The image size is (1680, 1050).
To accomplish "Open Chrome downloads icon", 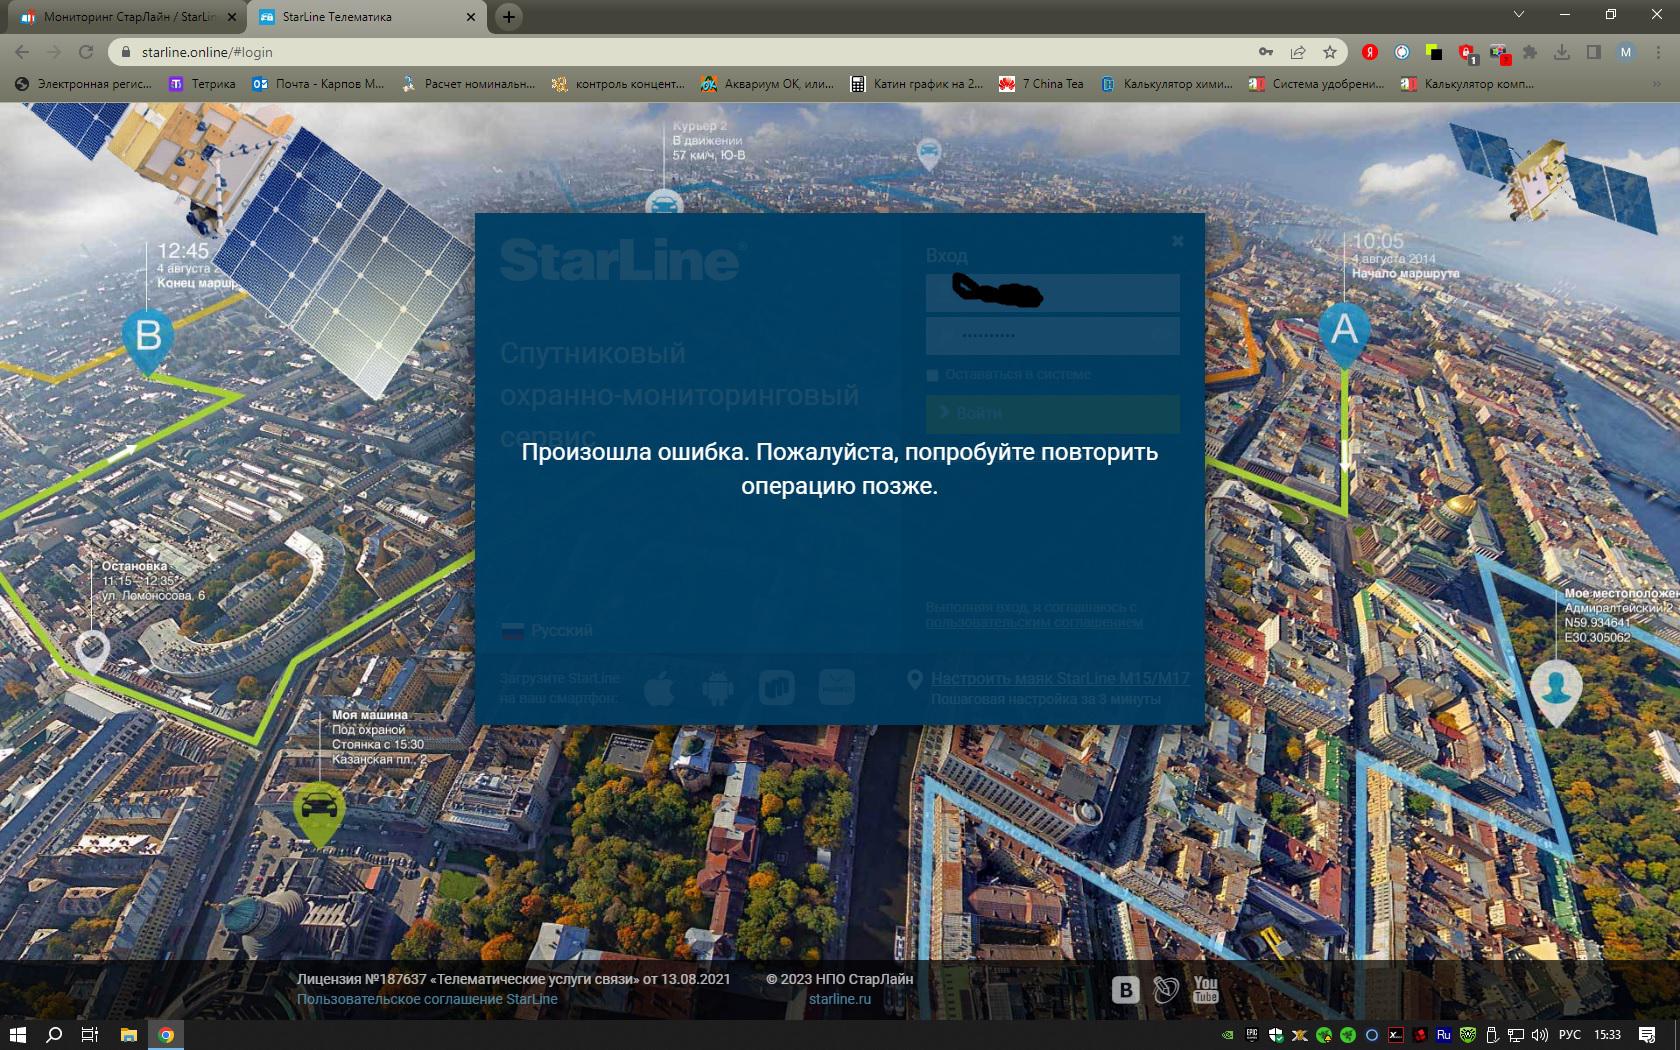I will point(1562,52).
